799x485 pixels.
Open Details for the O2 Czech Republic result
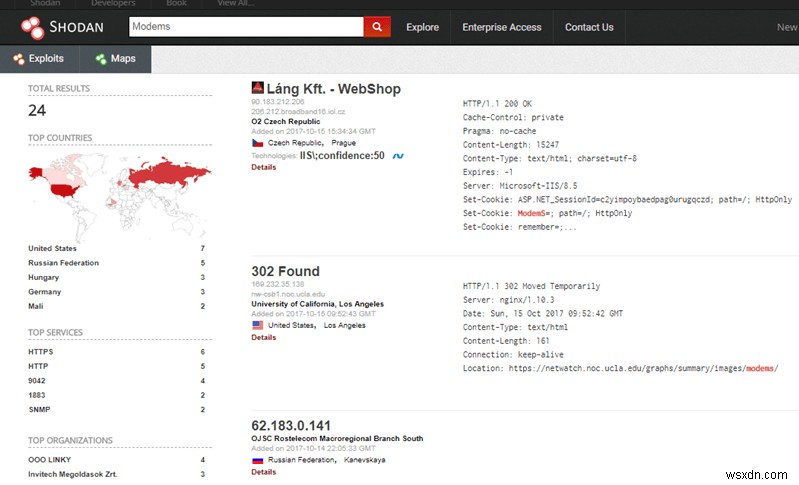coord(263,167)
